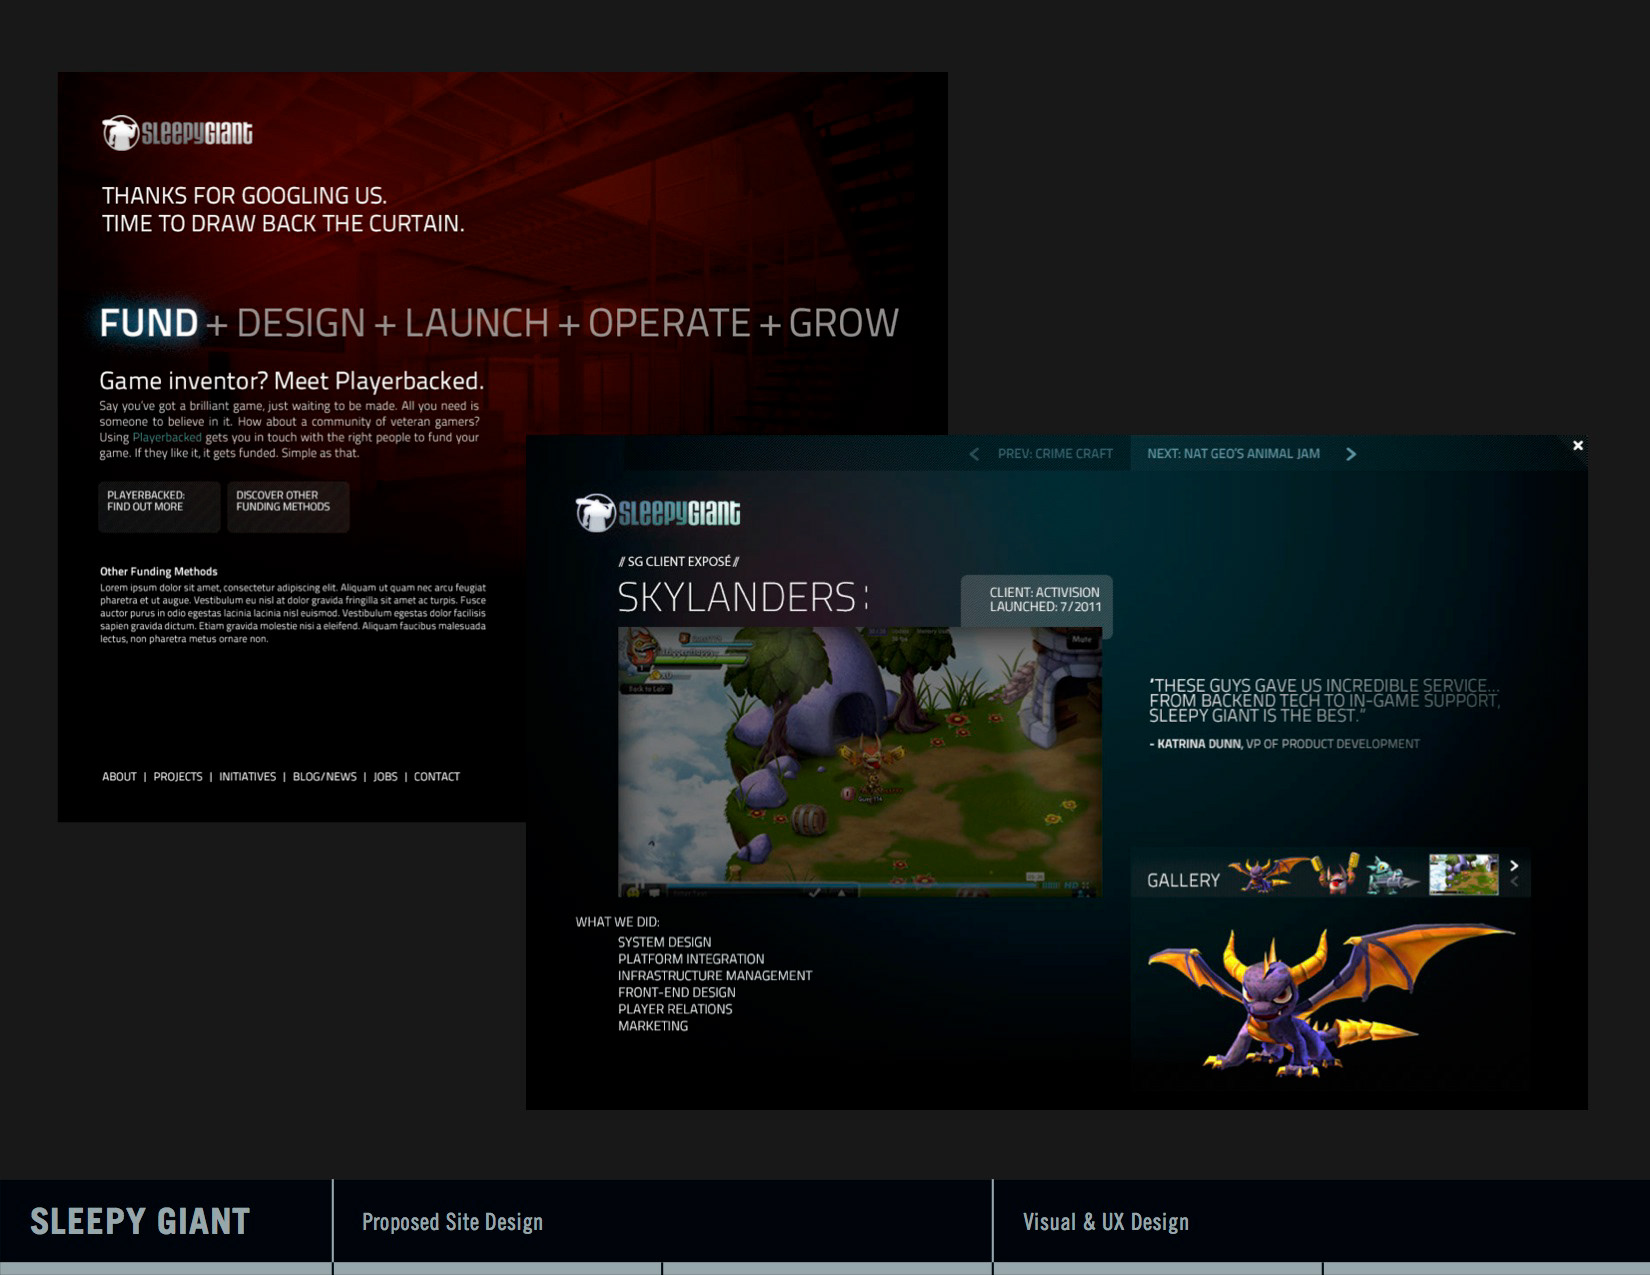This screenshot has width=1650, height=1275.
Task: Click 'Other Funding Methods' heading
Action: [158, 572]
